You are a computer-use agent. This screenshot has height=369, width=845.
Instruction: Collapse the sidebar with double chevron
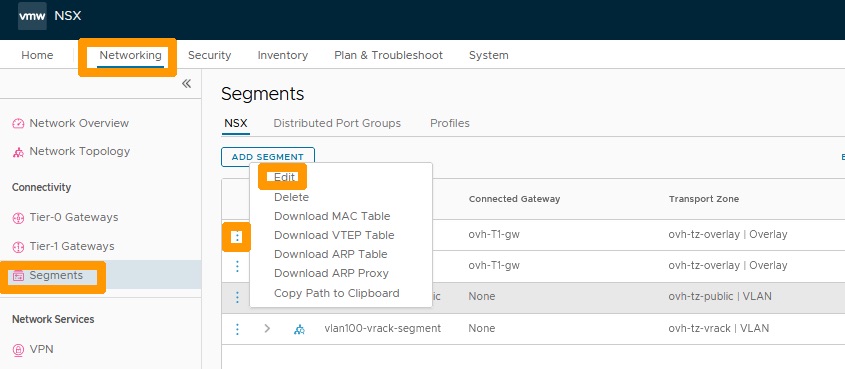(186, 83)
